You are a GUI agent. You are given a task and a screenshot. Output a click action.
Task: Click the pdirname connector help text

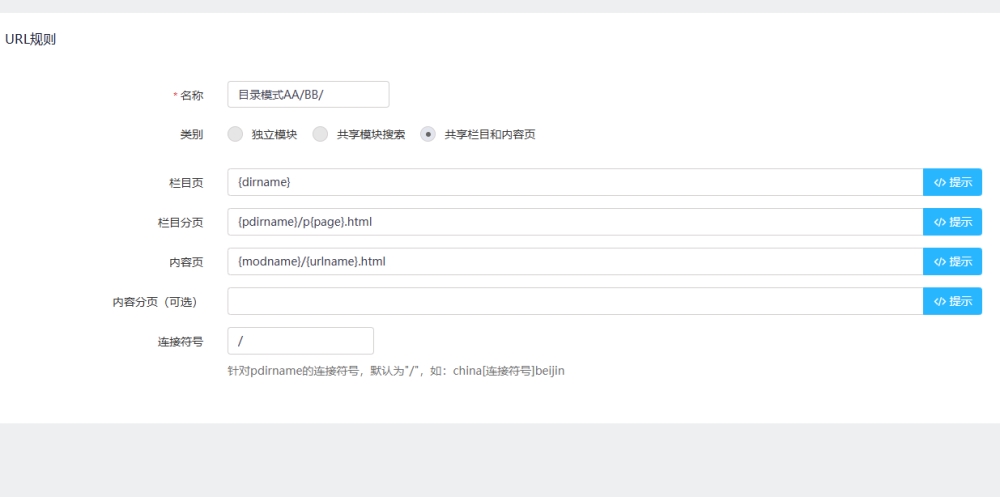(x=397, y=372)
